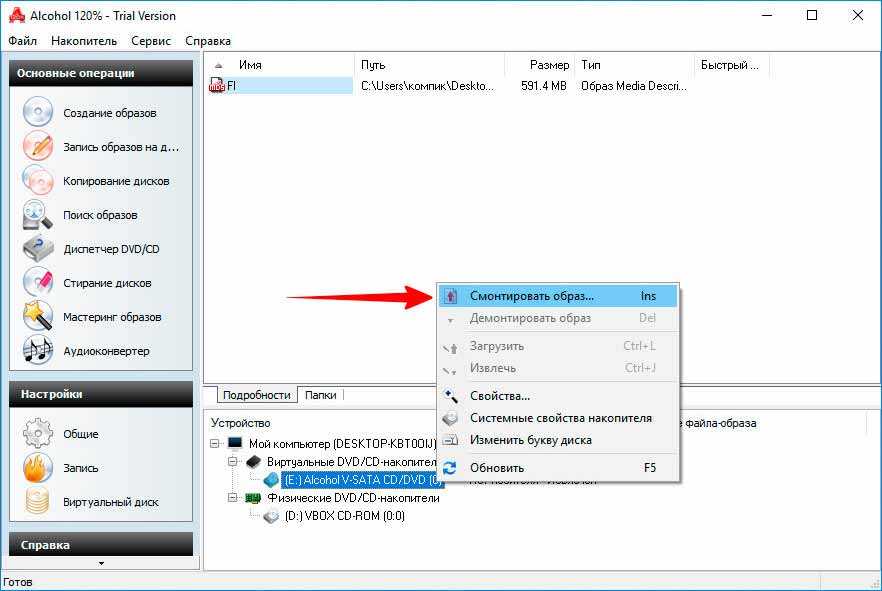
Task: Click the Поиск образов magnifier icon
Action: [x=38, y=215]
